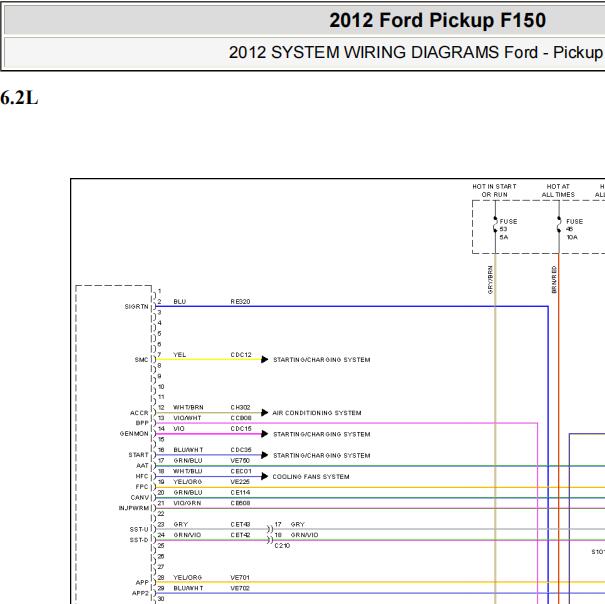Click "YEL/ORG" wire color on pin 19
This screenshot has height=604, width=605.
pos(188,482)
